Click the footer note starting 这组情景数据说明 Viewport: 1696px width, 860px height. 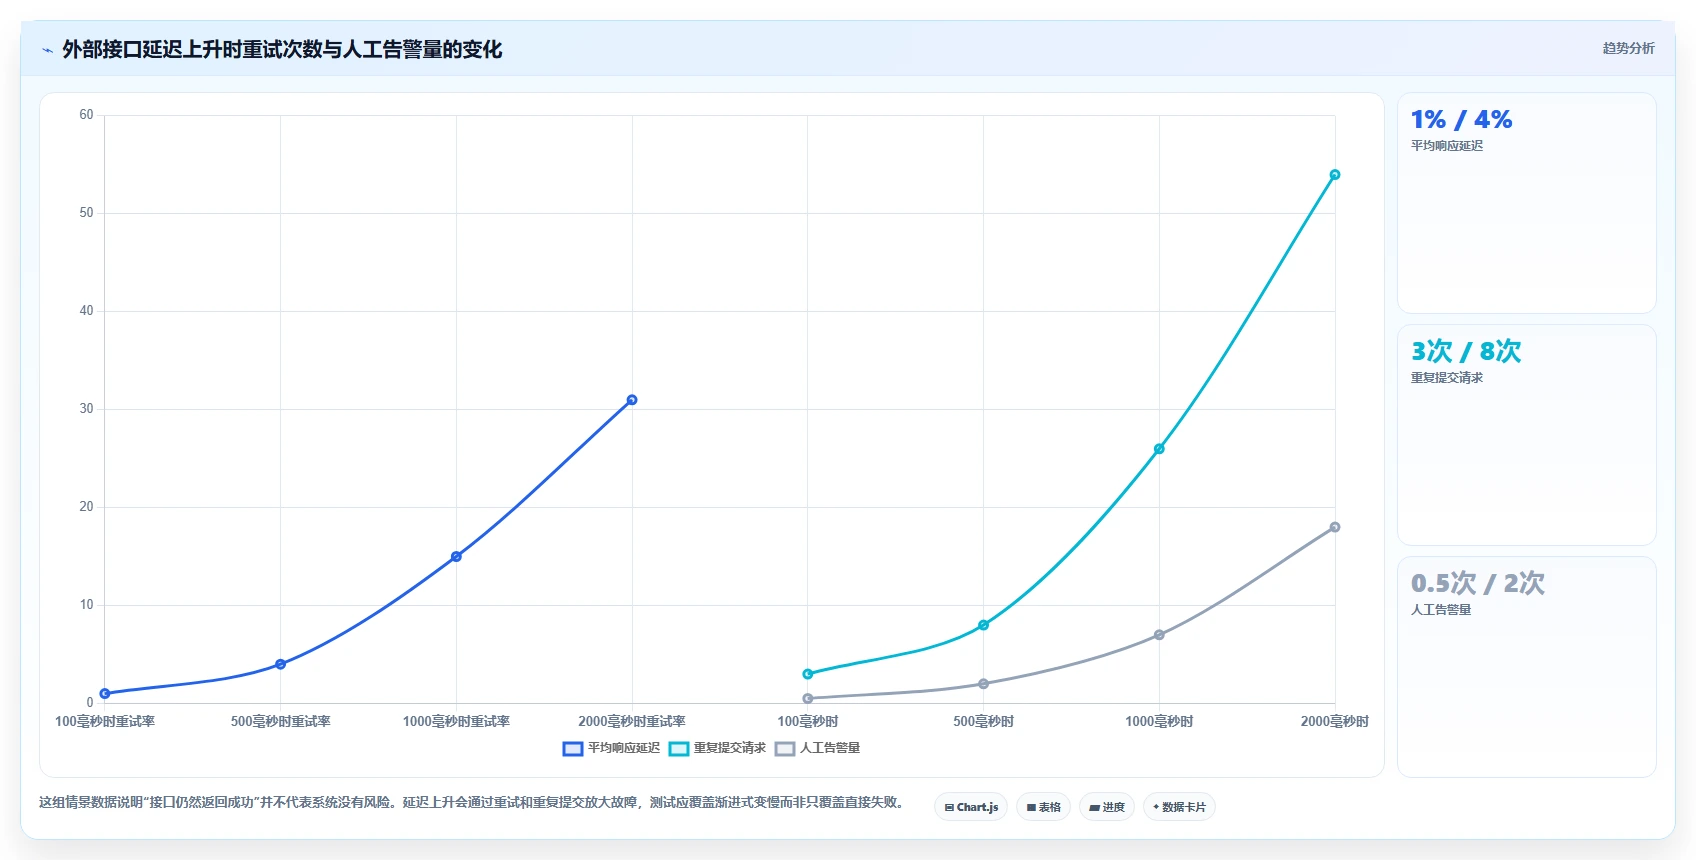(x=473, y=802)
